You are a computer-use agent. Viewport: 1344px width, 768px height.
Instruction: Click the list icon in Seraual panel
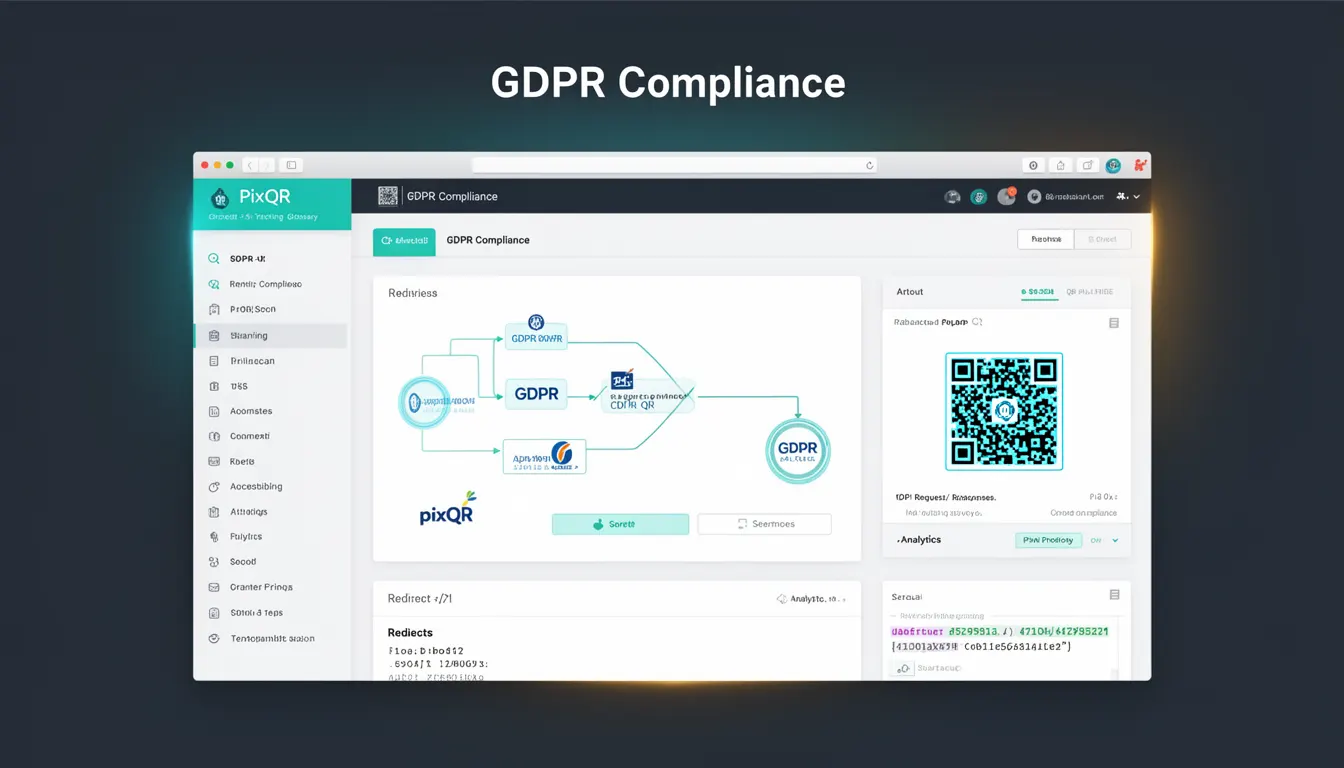(1114, 595)
